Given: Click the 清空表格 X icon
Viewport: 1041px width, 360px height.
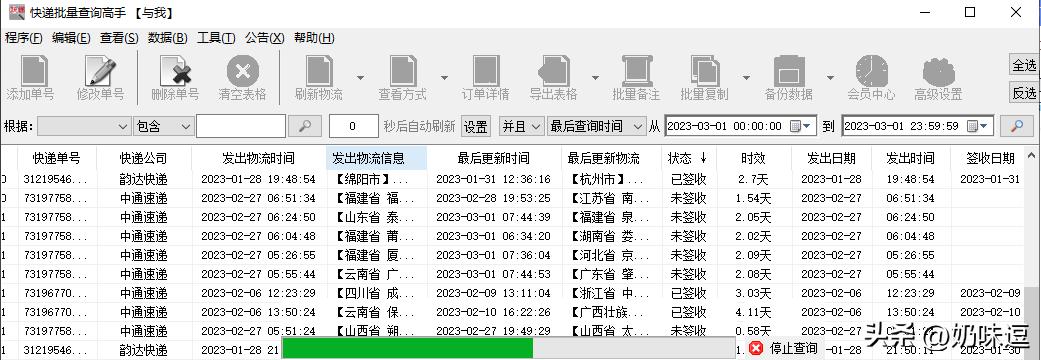Looking at the screenshot, I should [243, 70].
